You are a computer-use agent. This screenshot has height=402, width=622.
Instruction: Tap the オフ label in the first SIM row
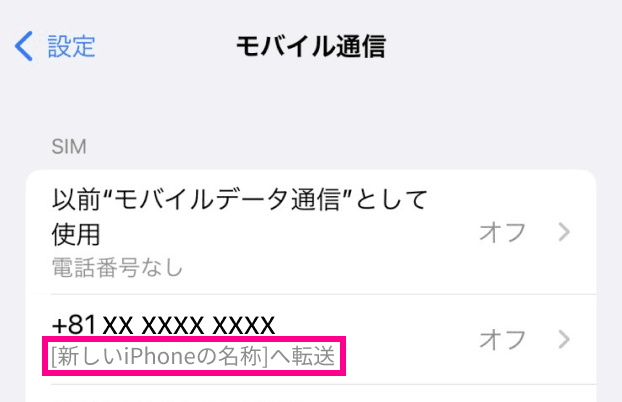point(503,233)
